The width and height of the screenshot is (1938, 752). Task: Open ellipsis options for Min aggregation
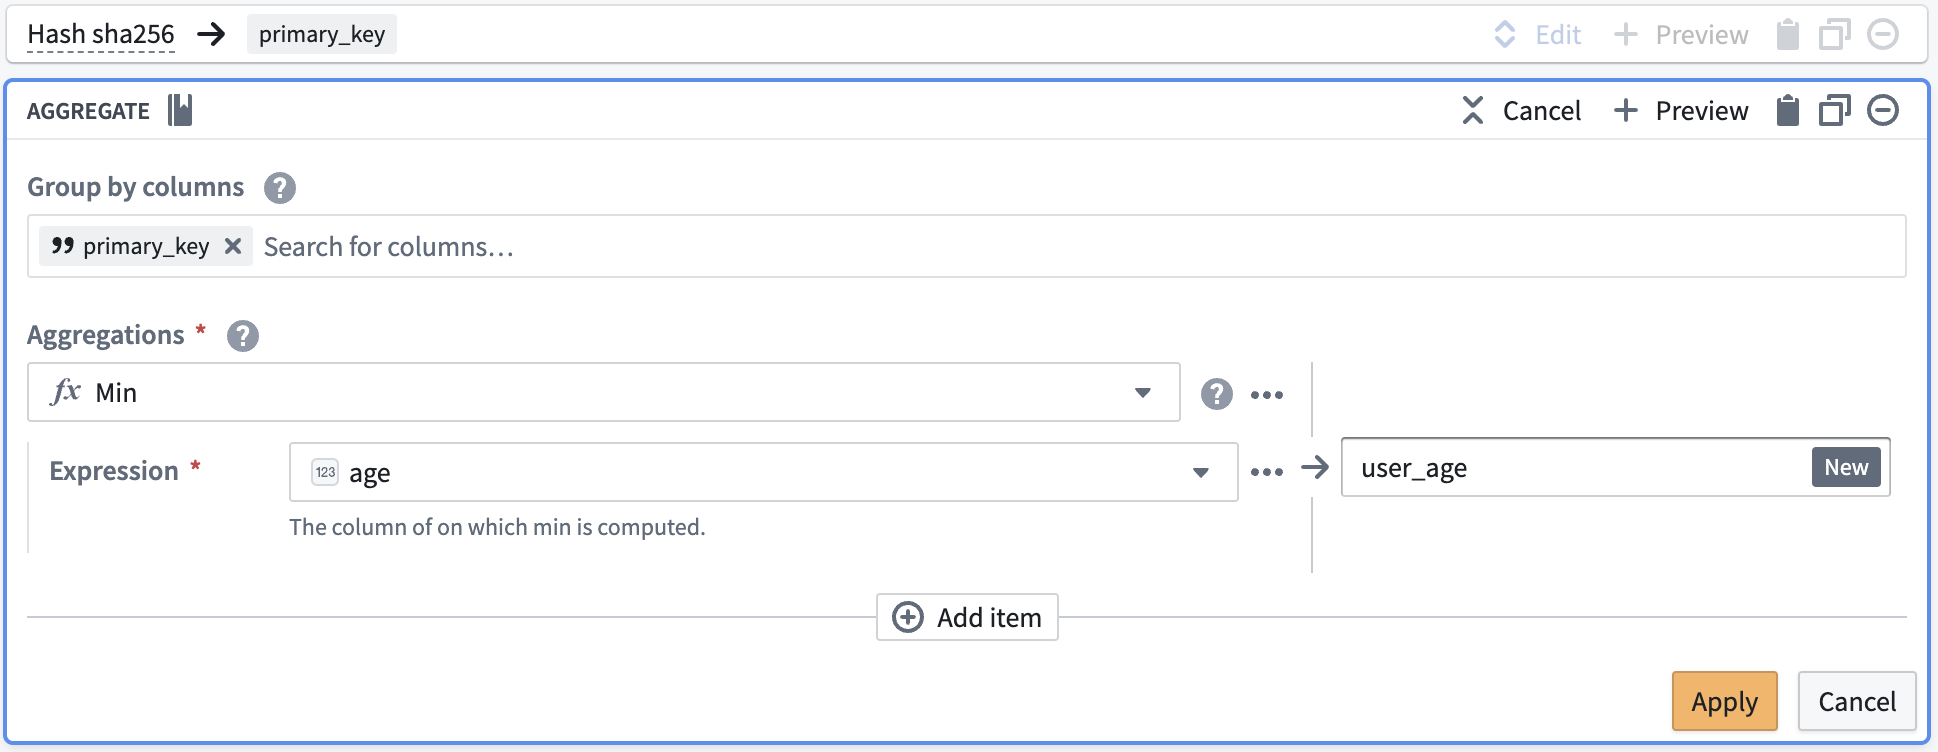pyautogui.click(x=1267, y=394)
